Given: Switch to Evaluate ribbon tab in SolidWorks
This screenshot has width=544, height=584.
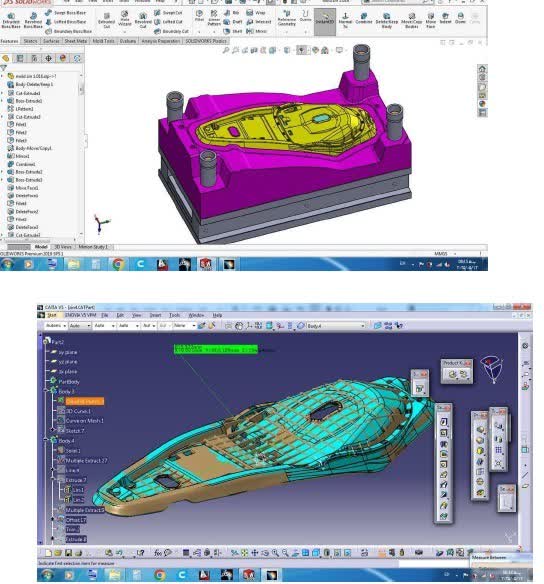Looking at the screenshot, I should tap(128, 41).
